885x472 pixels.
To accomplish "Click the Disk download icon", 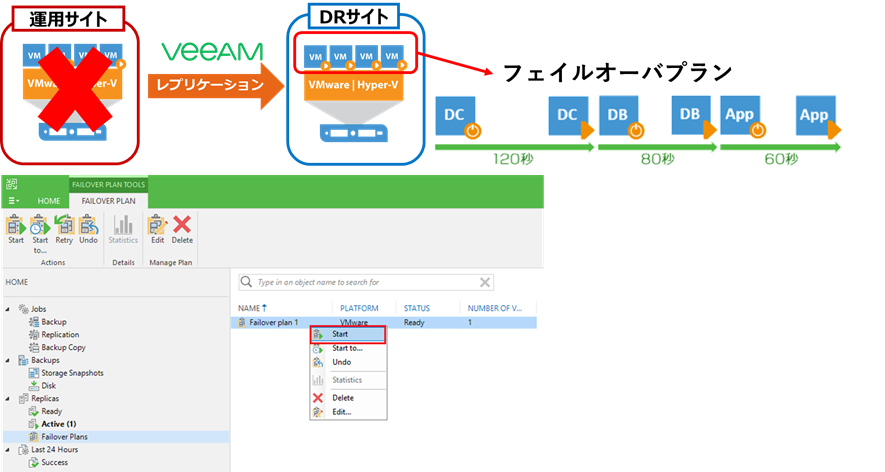I will click(34, 386).
